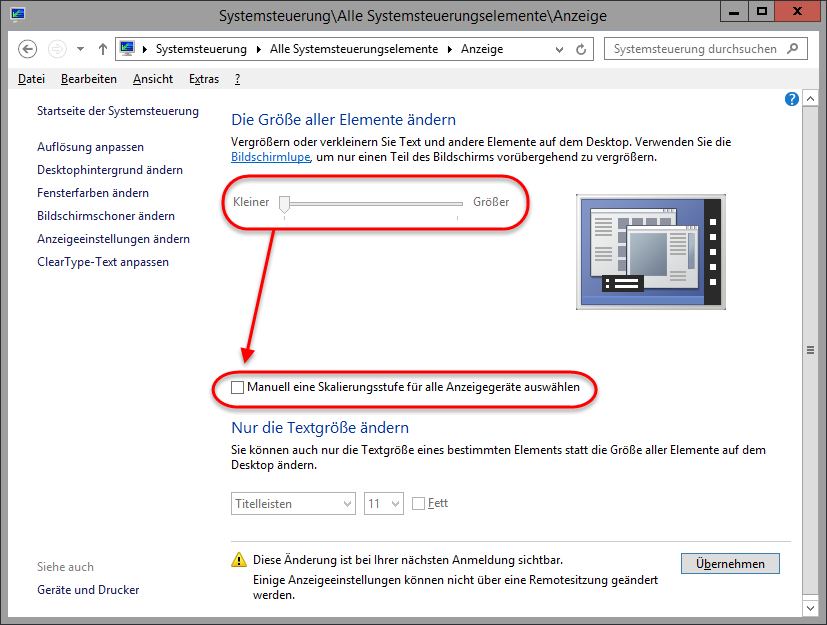This screenshot has width=827, height=625.
Task: Click the monitor icon in address bar
Action: pos(127,49)
